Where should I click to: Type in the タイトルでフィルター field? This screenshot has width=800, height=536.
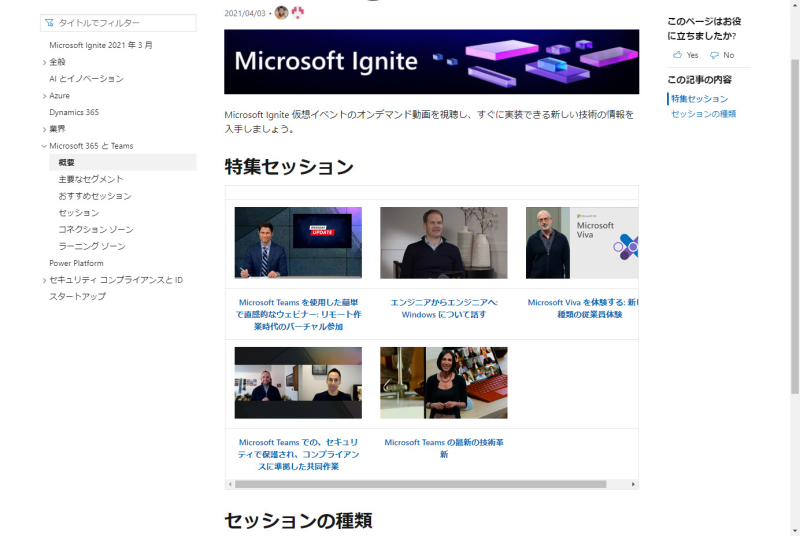(124, 22)
